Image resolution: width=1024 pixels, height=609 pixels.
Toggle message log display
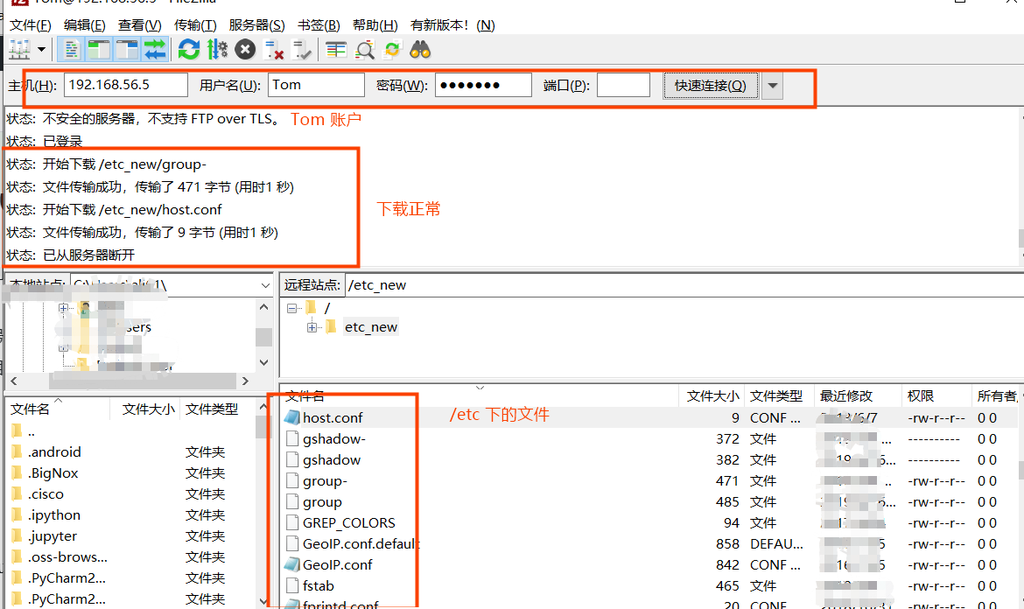(x=72, y=49)
